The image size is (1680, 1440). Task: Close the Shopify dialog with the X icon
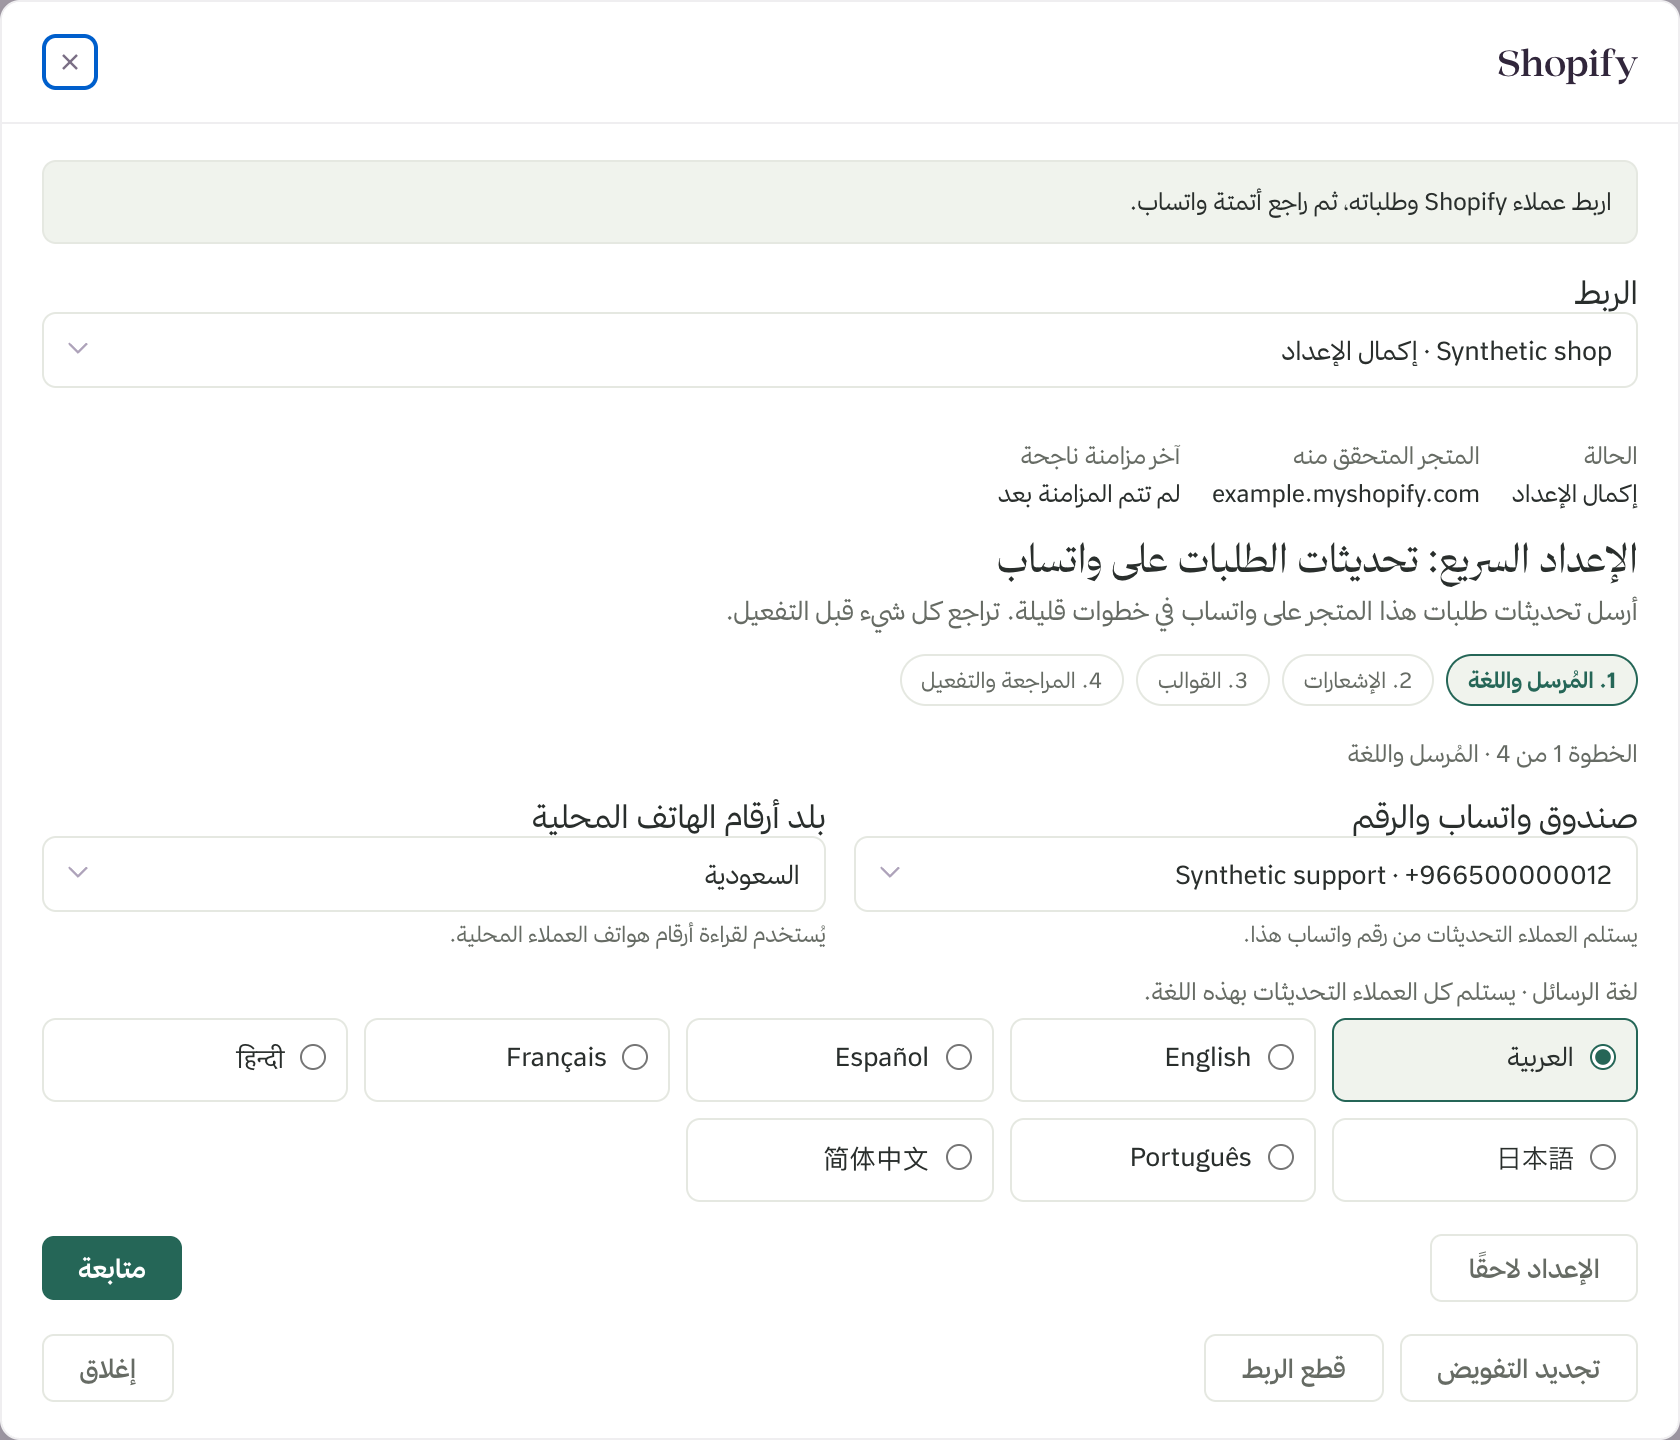(x=70, y=62)
